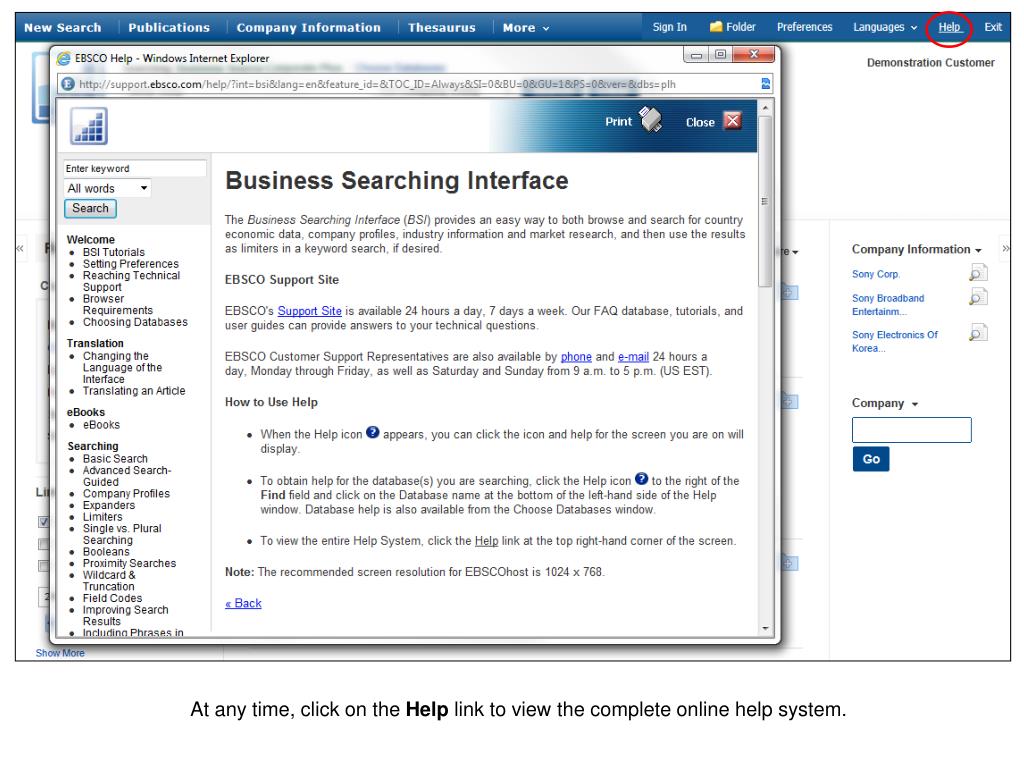Image resolution: width=1024 pixels, height=768 pixels.
Task: Click the Exit link
Action: [993, 27]
